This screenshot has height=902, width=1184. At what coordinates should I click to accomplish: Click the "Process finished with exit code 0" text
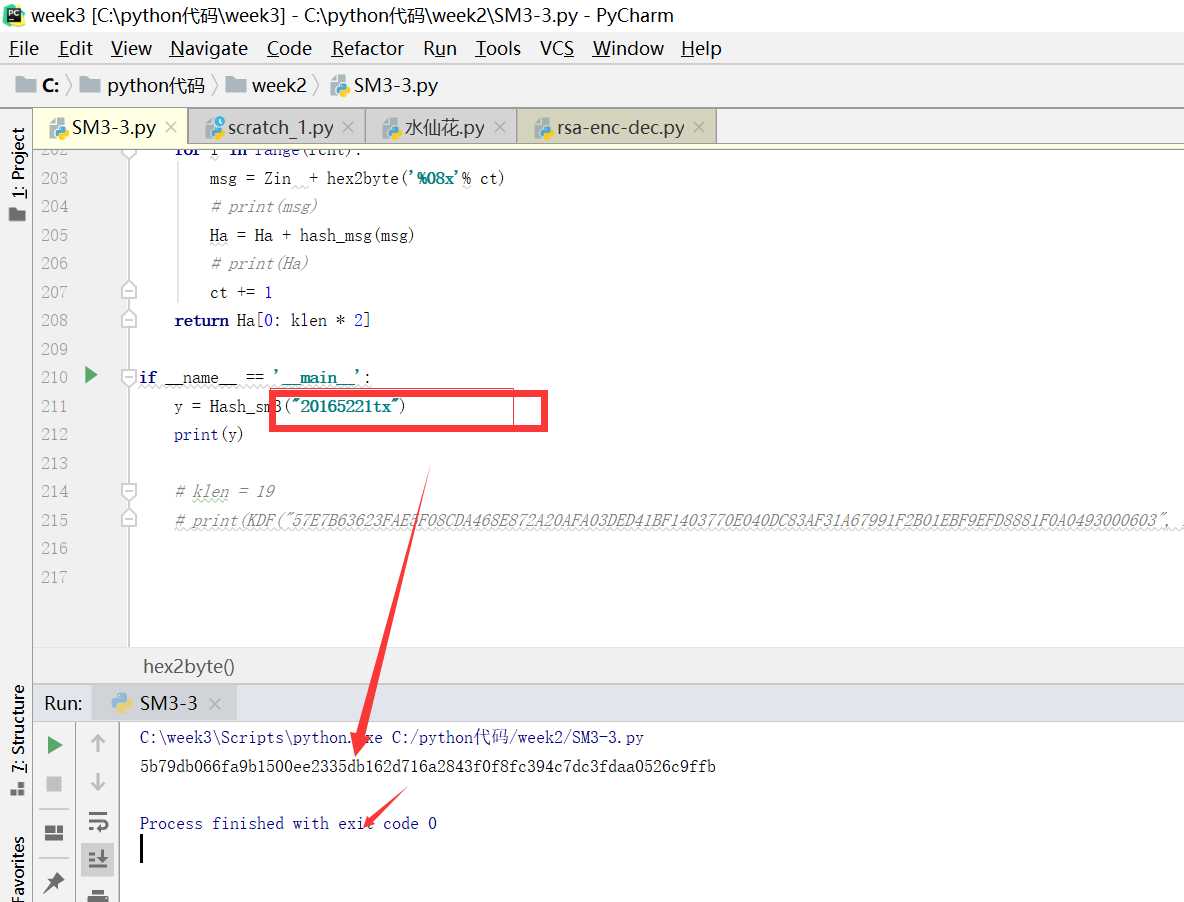(x=288, y=823)
